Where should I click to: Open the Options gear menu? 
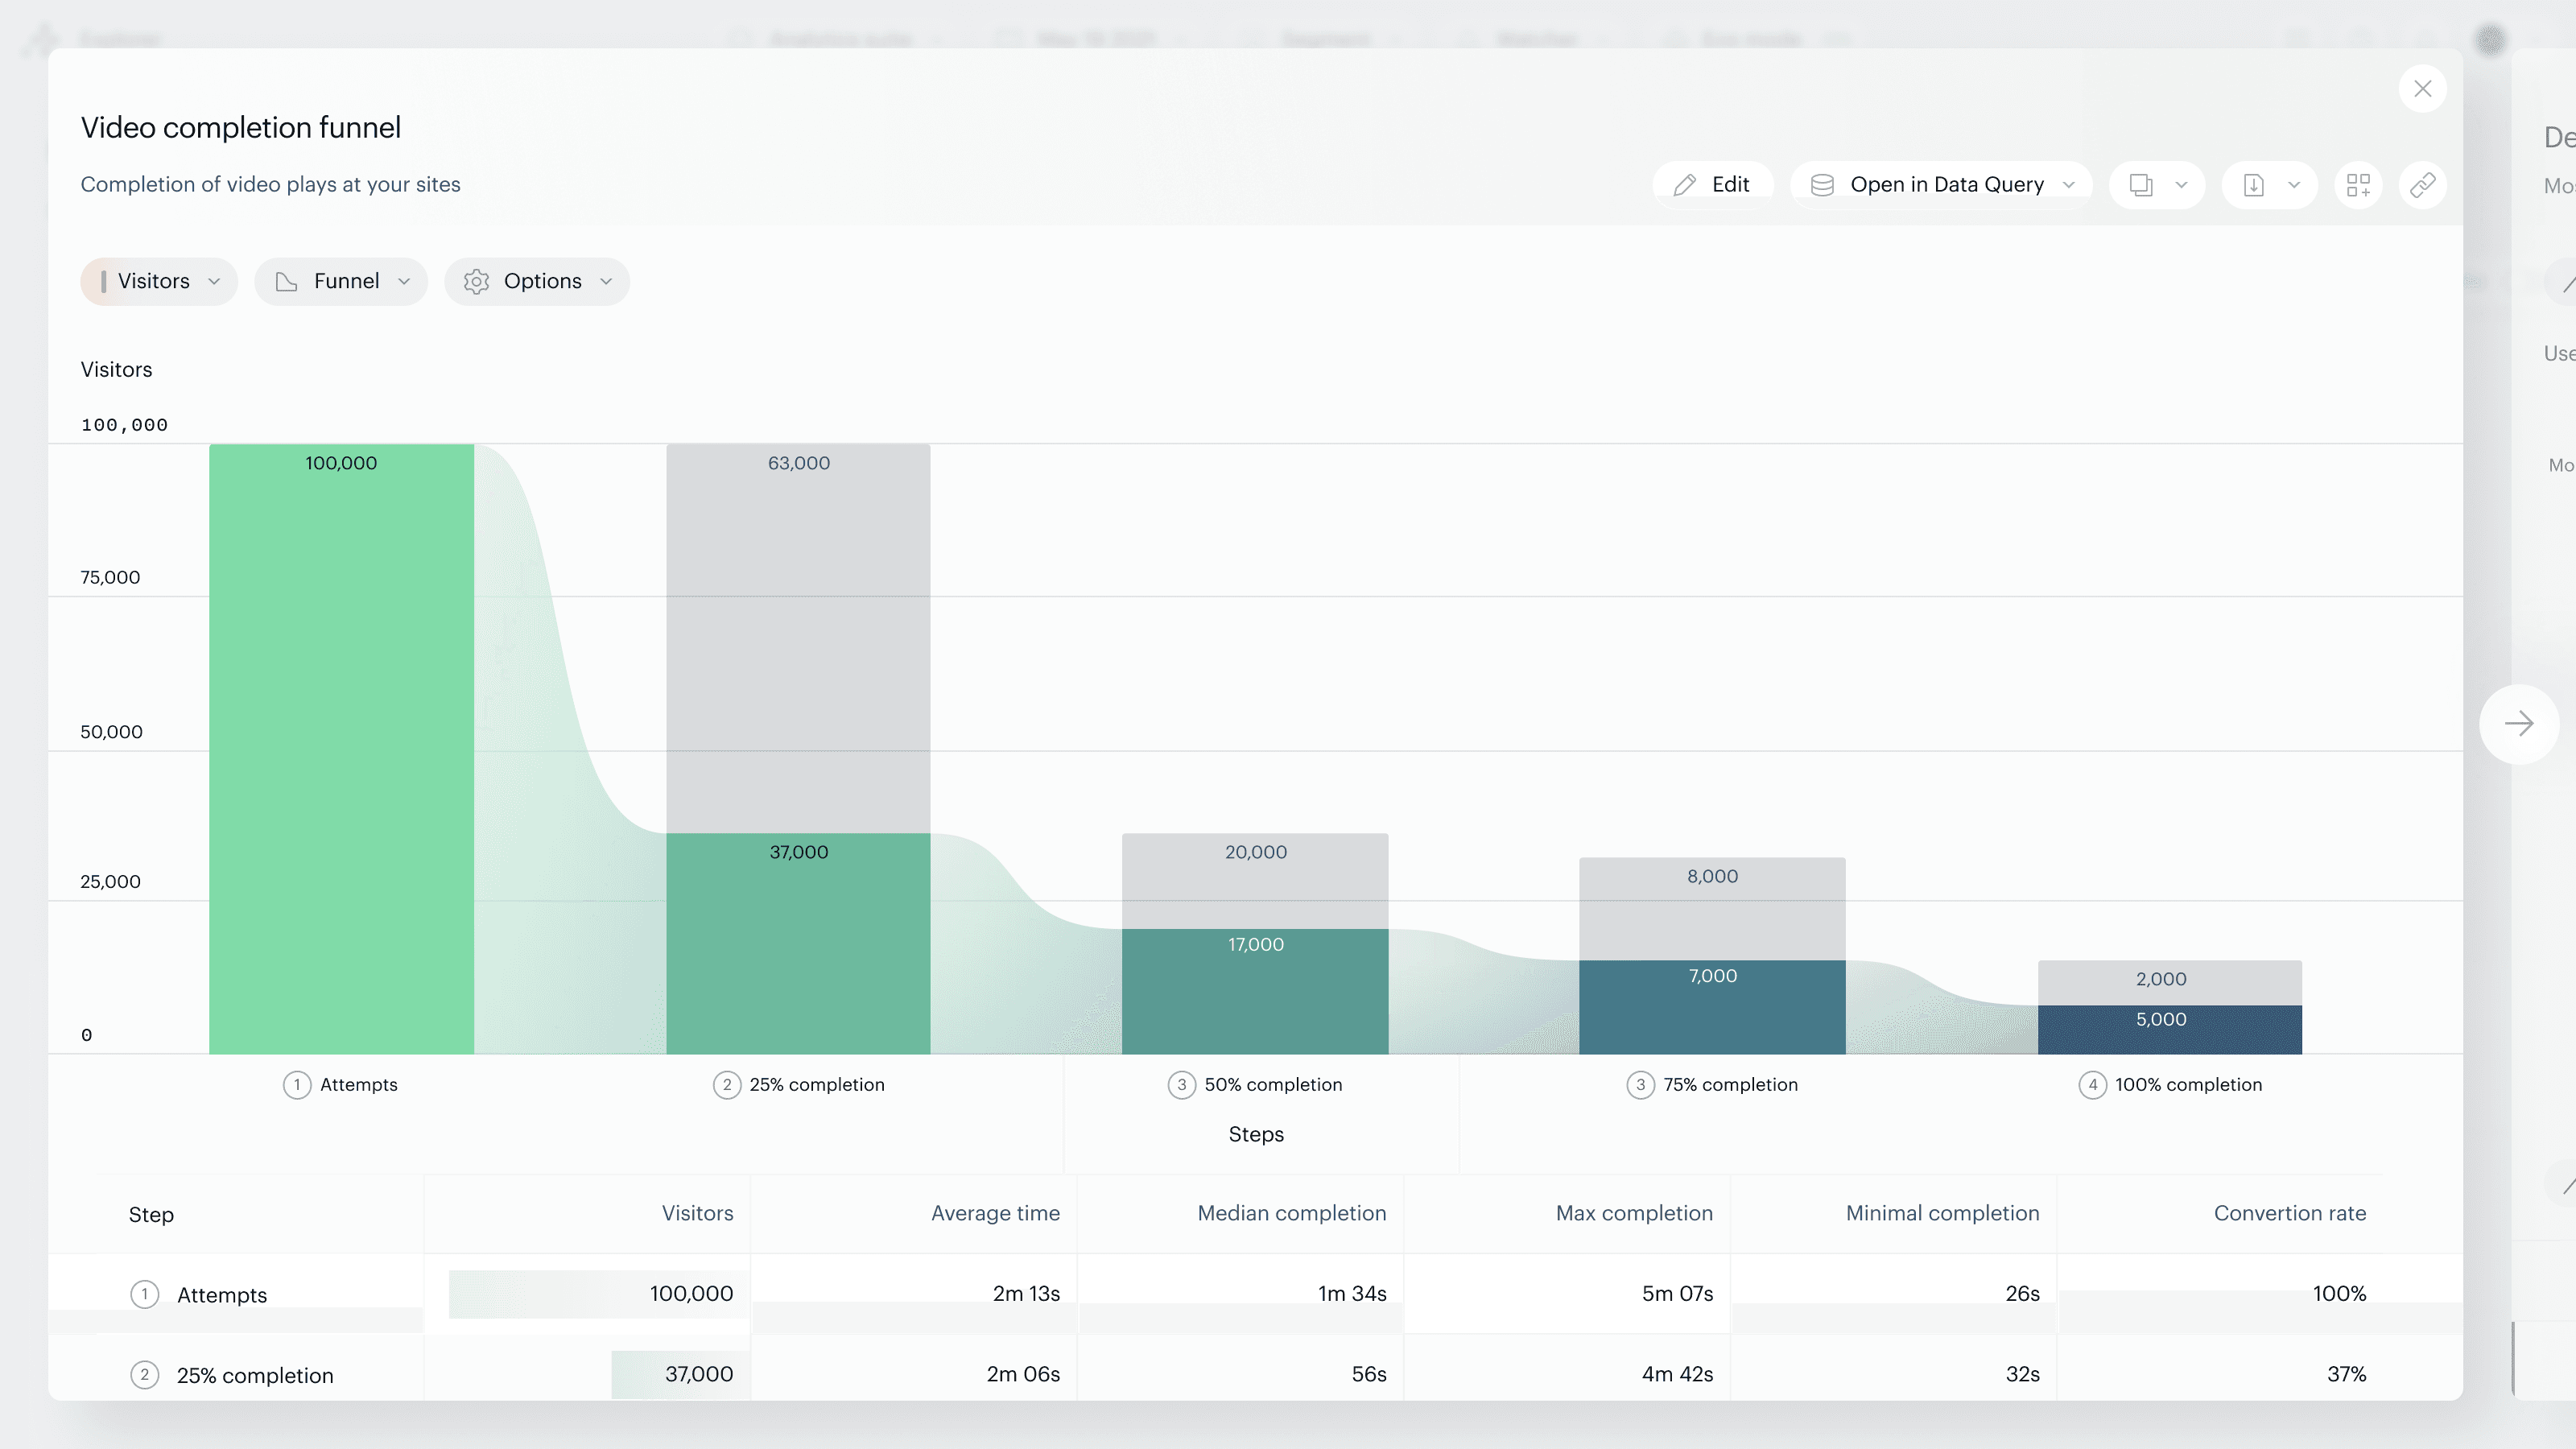[x=537, y=281]
